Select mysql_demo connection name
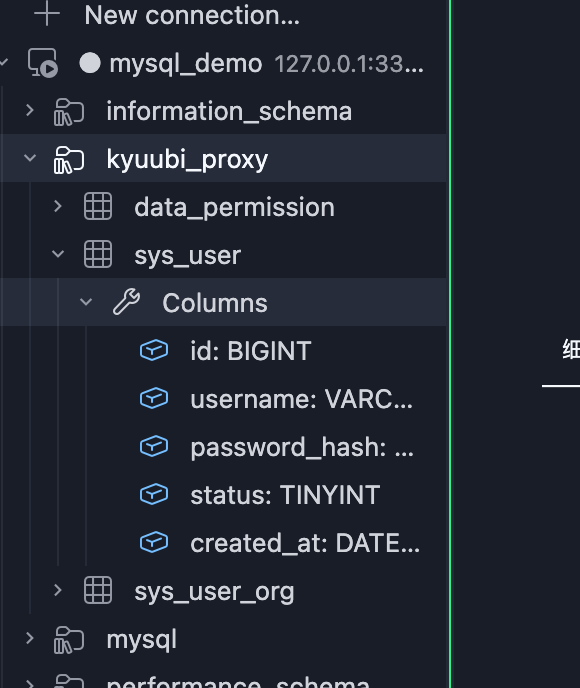Viewport: 580px width, 688px height. pyautogui.click(x=186, y=64)
